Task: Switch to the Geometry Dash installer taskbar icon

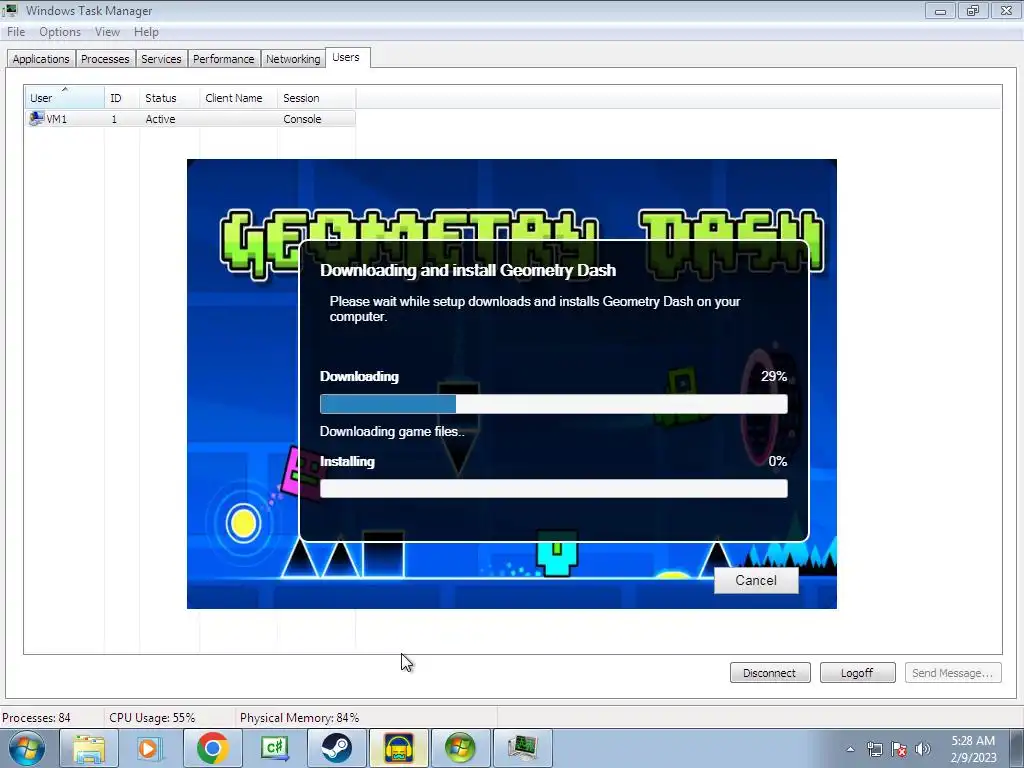Action: pyautogui.click(x=398, y=748)
